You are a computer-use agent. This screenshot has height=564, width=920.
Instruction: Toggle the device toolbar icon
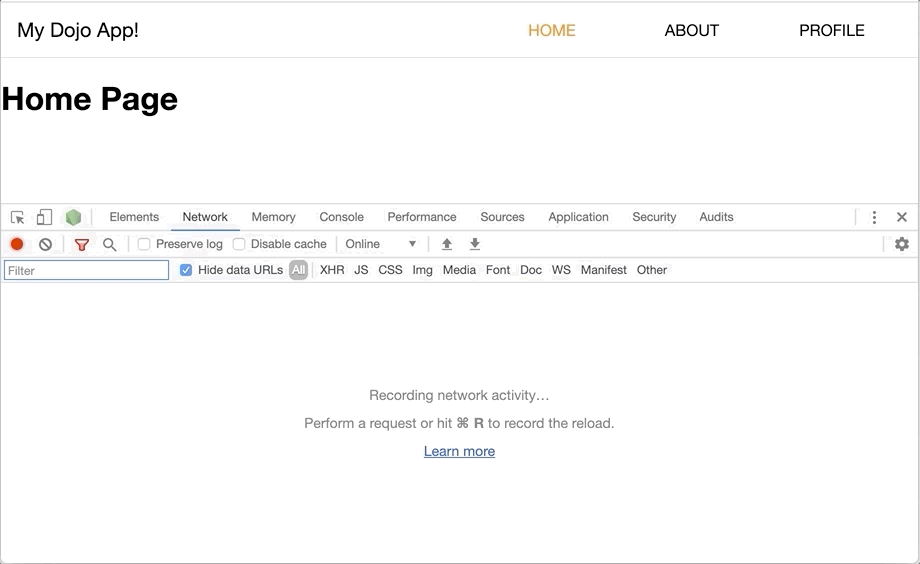(44, 217)
